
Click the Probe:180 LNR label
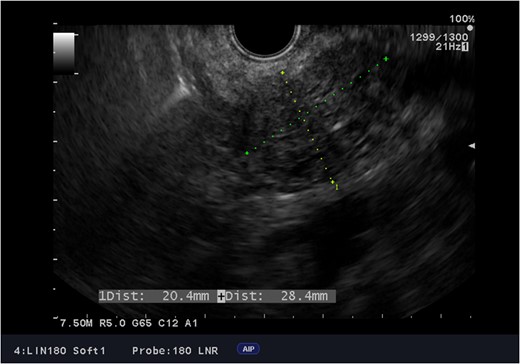click(175, 351)
